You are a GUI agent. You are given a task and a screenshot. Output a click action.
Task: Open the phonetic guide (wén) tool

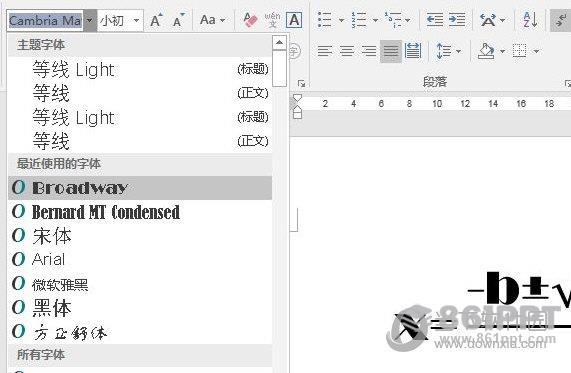click(272, 20)
